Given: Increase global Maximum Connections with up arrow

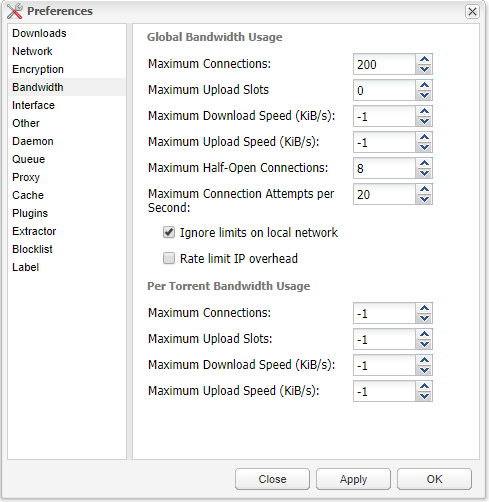Looking at the screenshot, I should (x=424, y=59).
